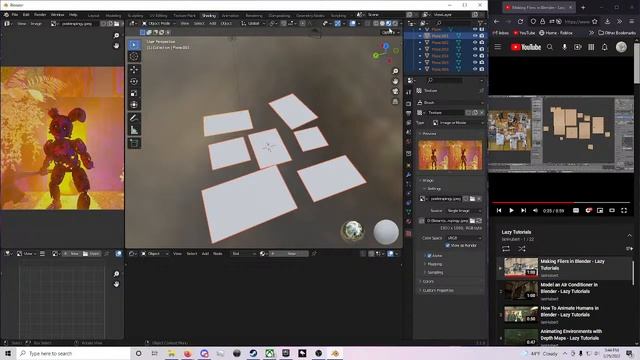This screenshot has width=640, height=360.
Task: Hide Plane.002 with its eye icon in outliner
Action: [x=475, y=42]
